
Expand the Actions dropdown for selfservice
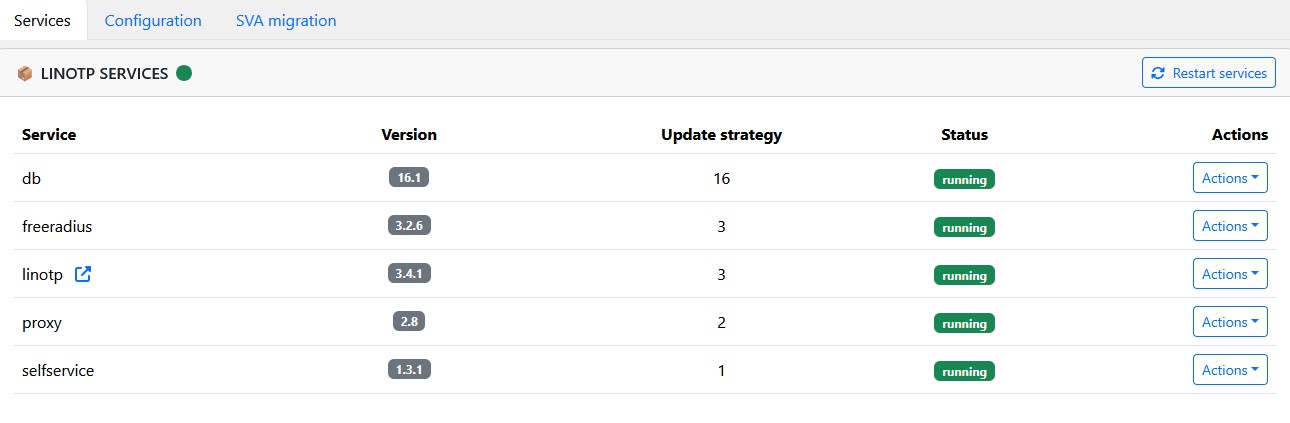click(x=1230, y=370)
